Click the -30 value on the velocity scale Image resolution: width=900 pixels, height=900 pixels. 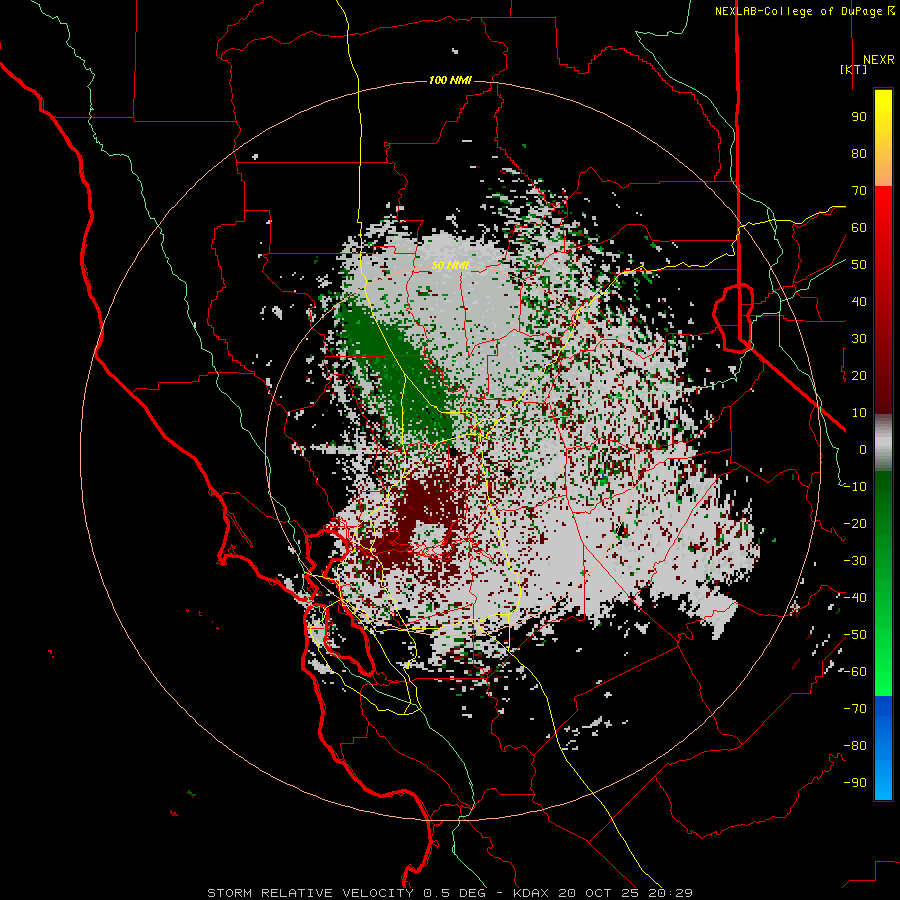(855, 561)
